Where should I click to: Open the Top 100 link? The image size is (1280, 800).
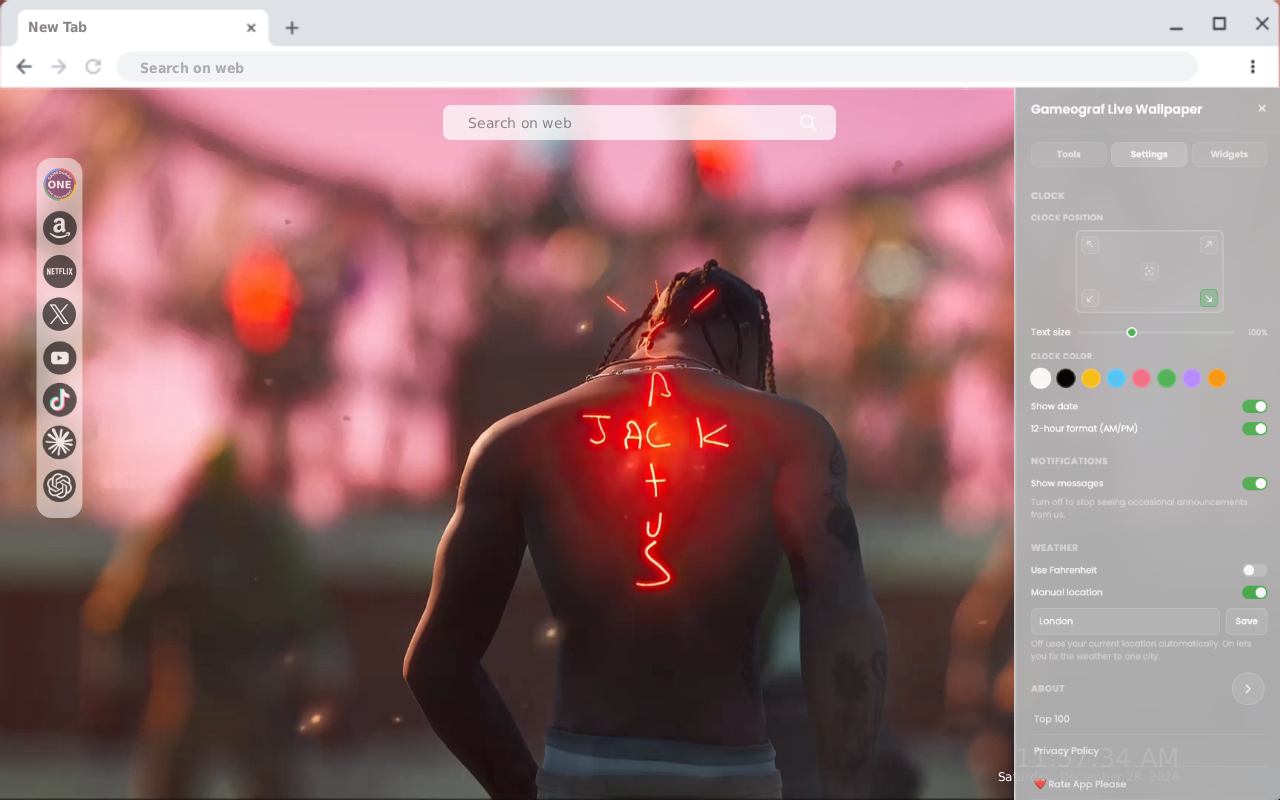[1052, 719]
